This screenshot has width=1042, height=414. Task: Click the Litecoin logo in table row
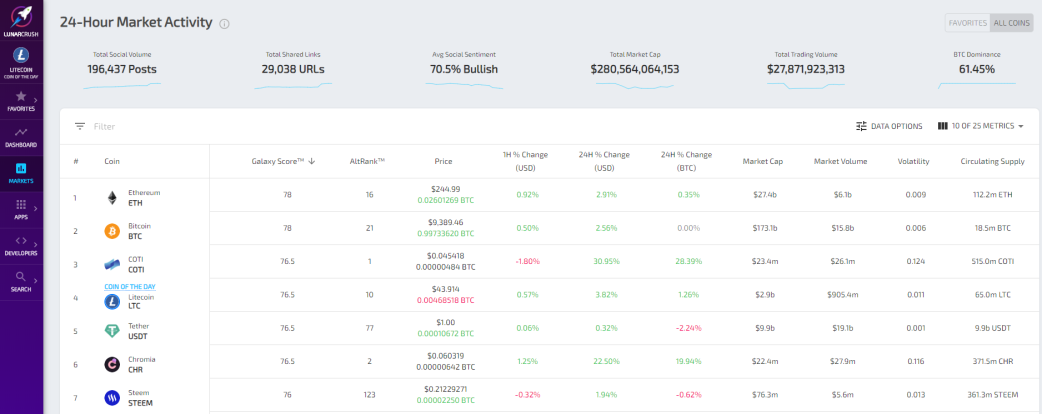coord(112,302)
